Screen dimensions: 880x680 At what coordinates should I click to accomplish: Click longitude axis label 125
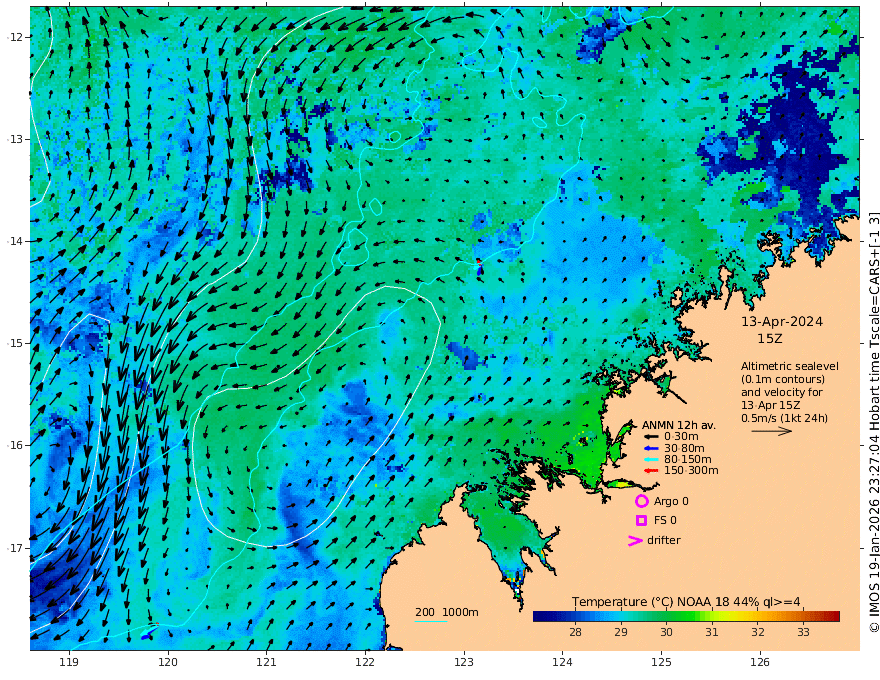pyautogui.click(x=661, y=663)
